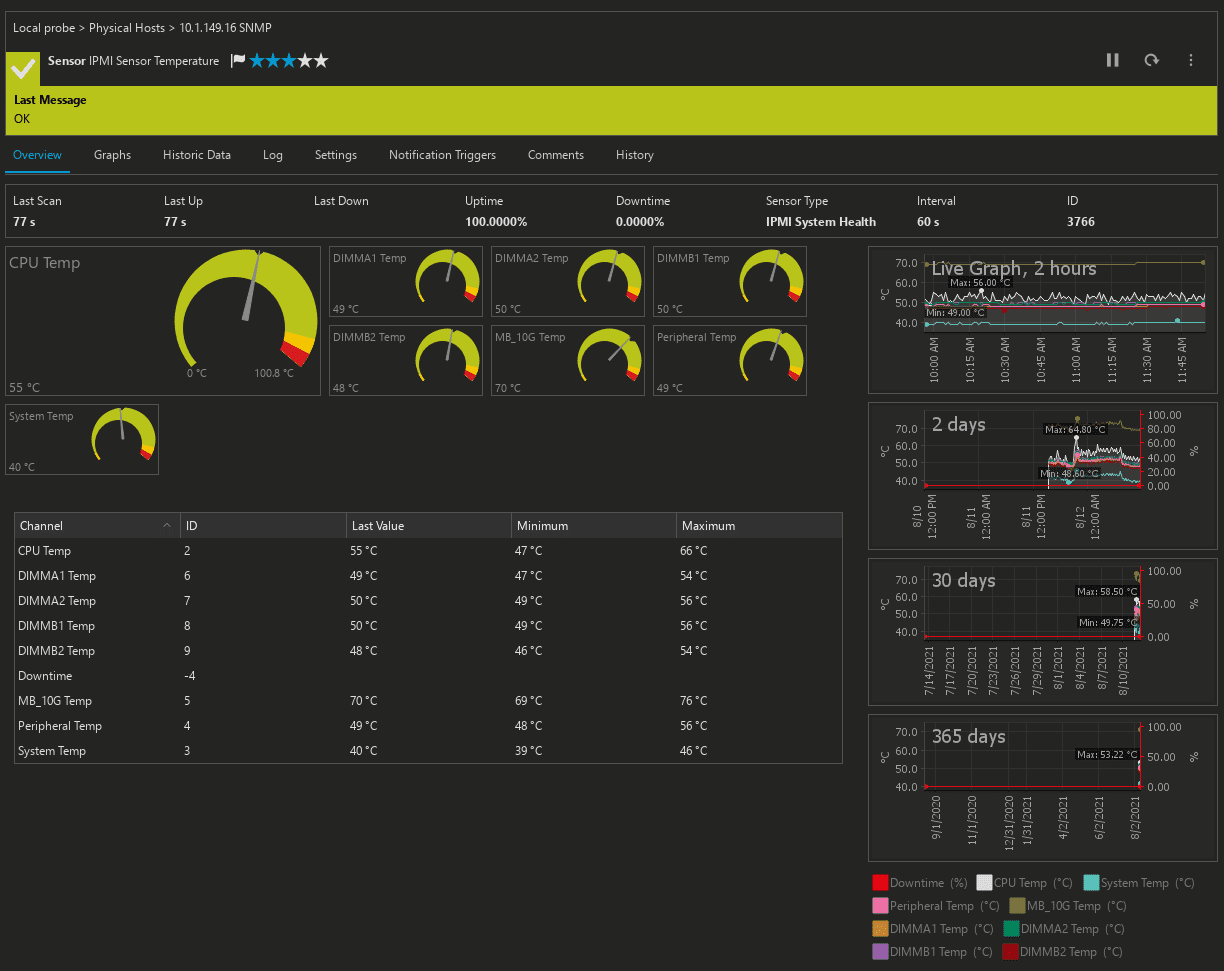Pause the sensor monitoring

(x=1112, y=60)
